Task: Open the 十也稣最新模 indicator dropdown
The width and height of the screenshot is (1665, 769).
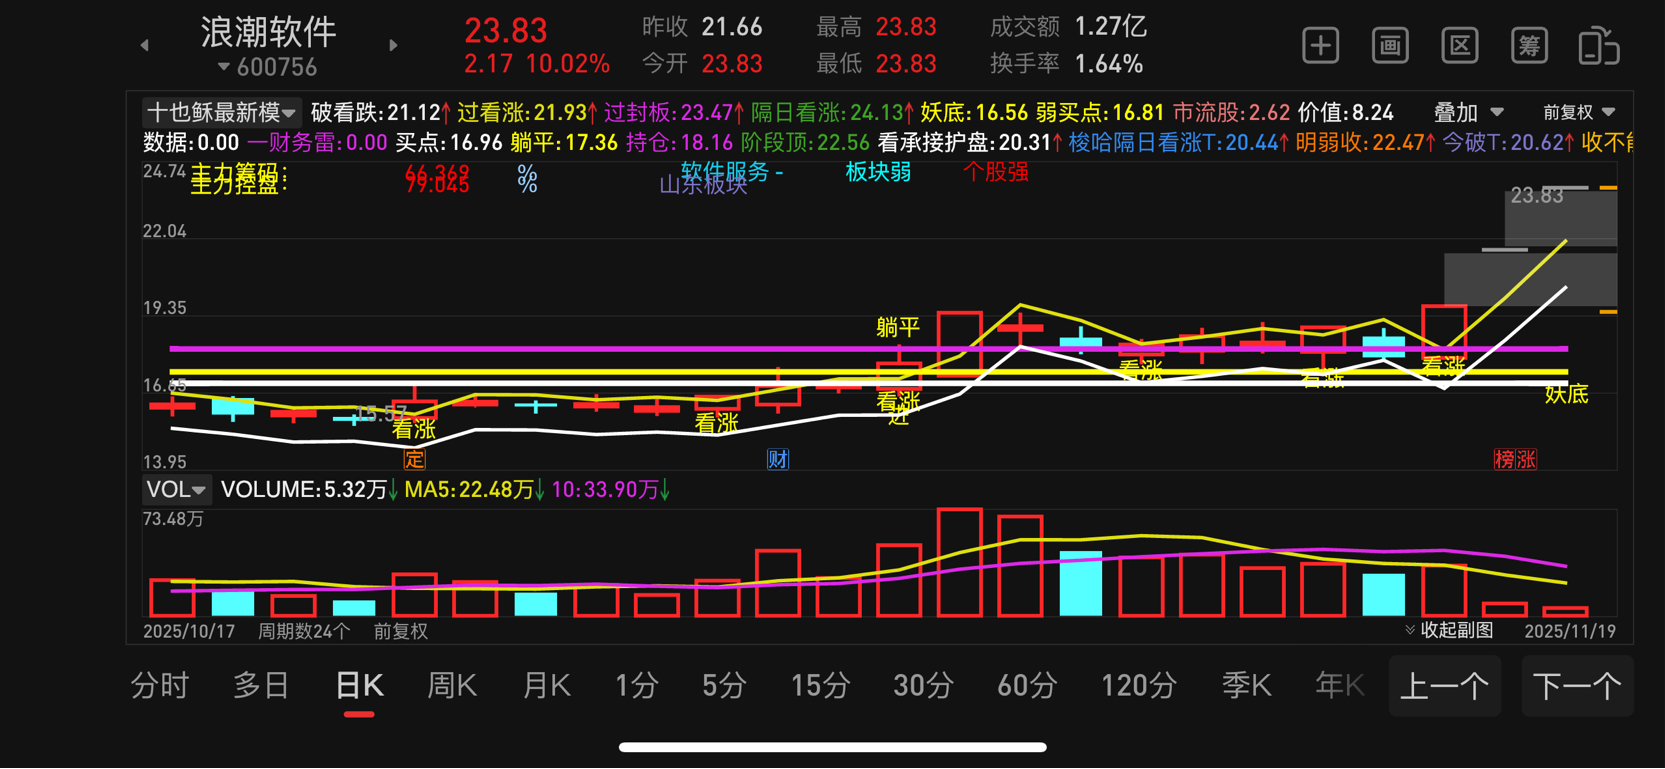Action: [x=221, y=112]
